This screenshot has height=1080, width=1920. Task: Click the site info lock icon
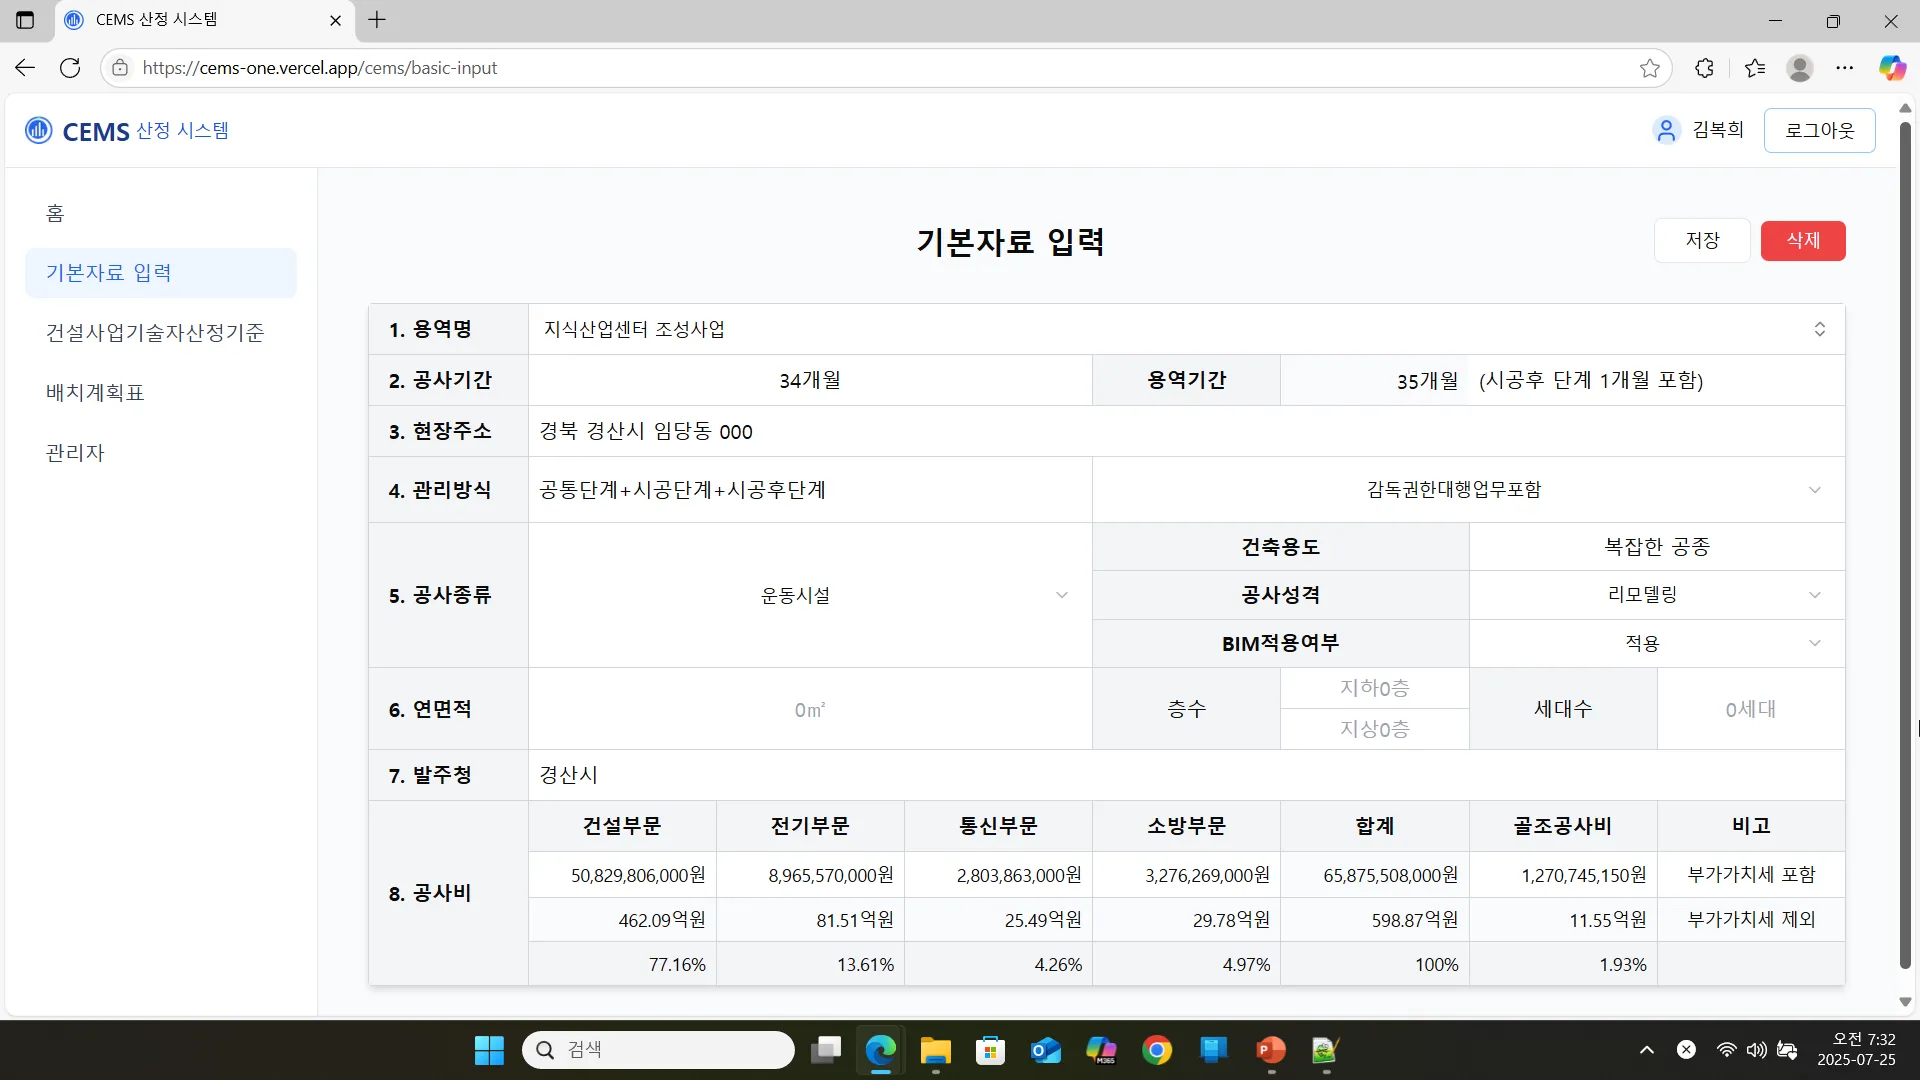coord(120,68)
